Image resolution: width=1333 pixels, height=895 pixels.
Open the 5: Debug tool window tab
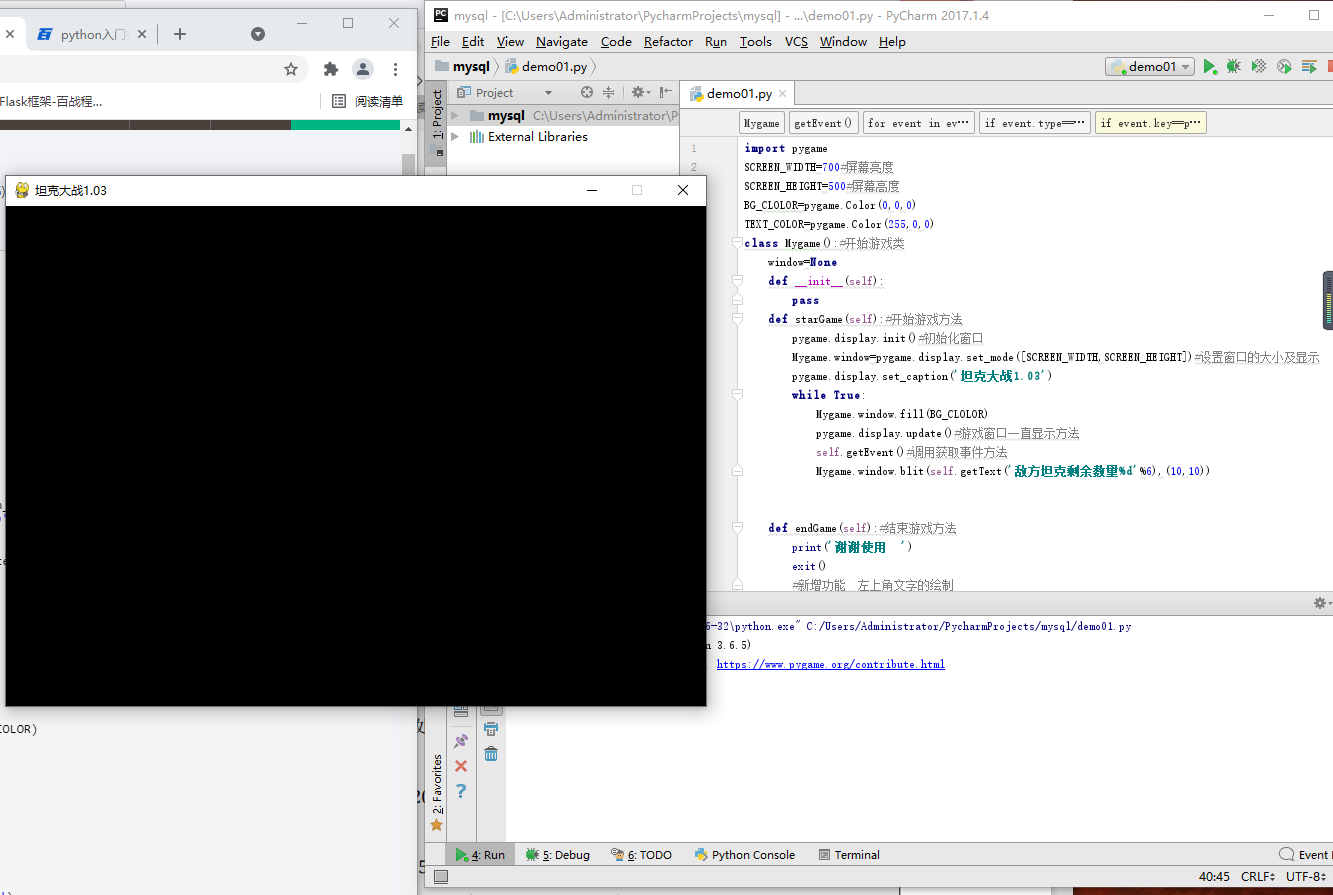tap(558, 855)
